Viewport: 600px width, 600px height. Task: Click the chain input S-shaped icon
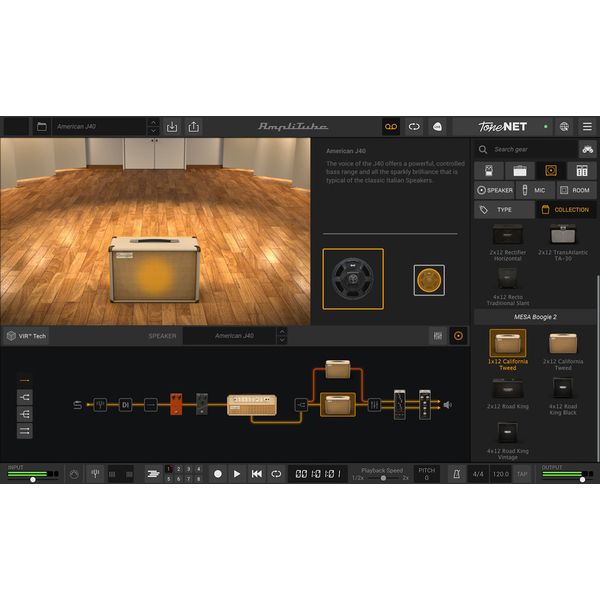[77, 405]
